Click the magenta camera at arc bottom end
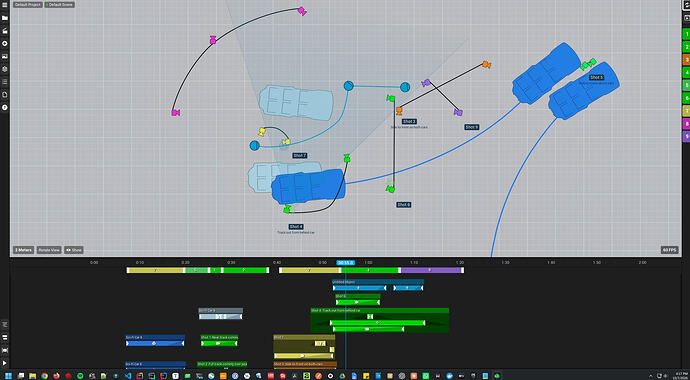690x380 pixels. pyautogui.click(x=176, y=113)
